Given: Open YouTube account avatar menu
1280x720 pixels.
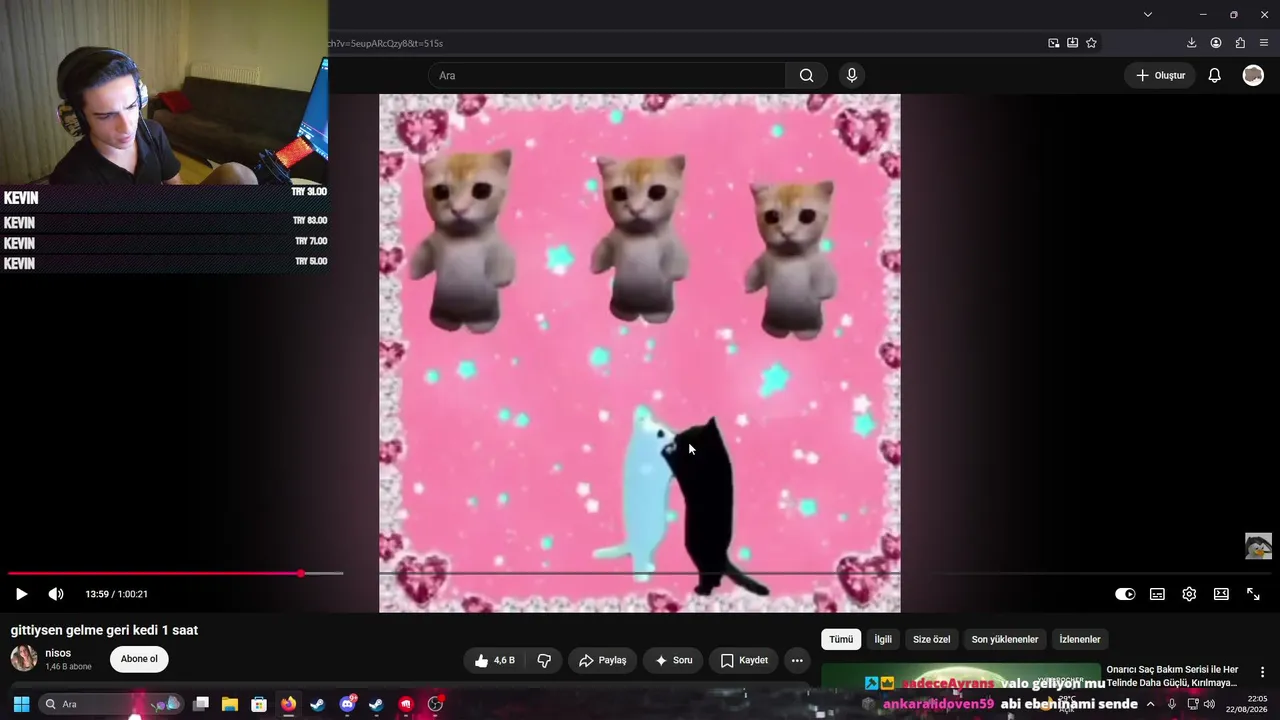Looking at the screenshot, I should pos(1253,75).
